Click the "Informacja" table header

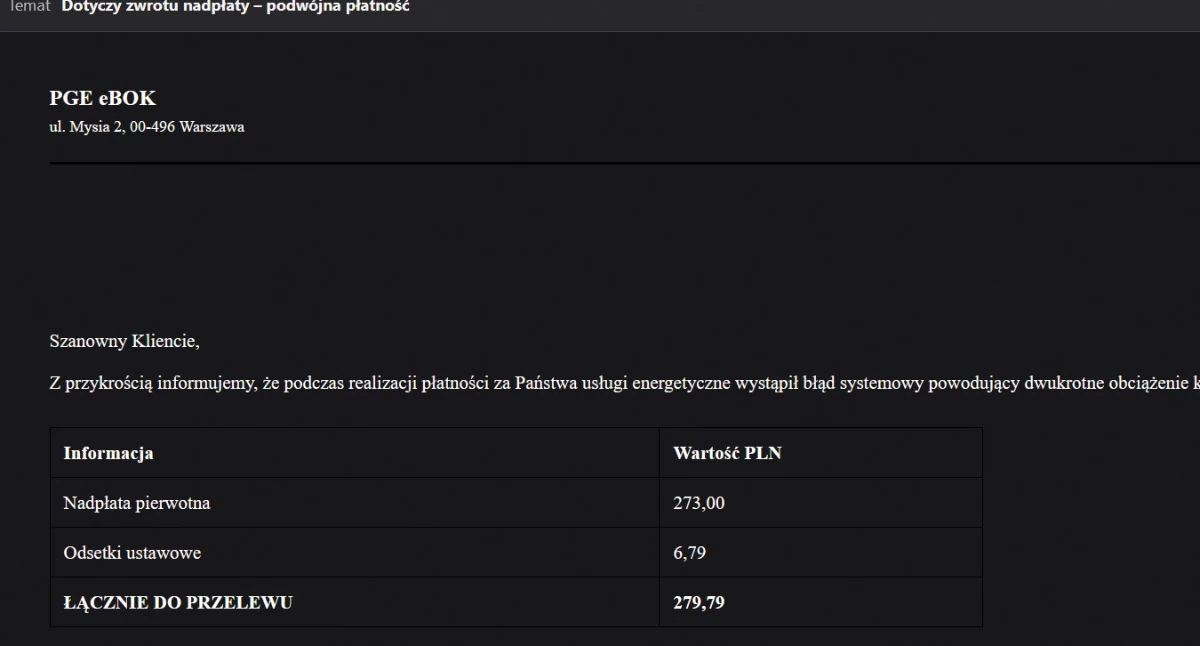tap(108, 453)
